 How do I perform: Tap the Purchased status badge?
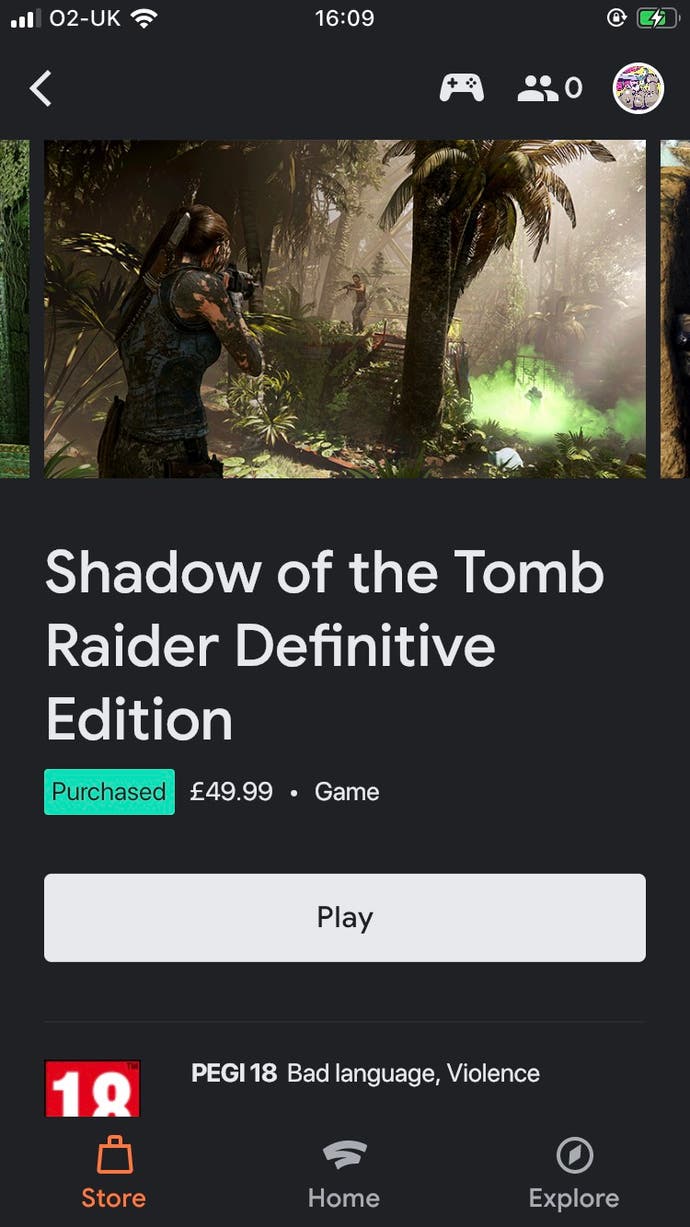[x=109, y=792]
